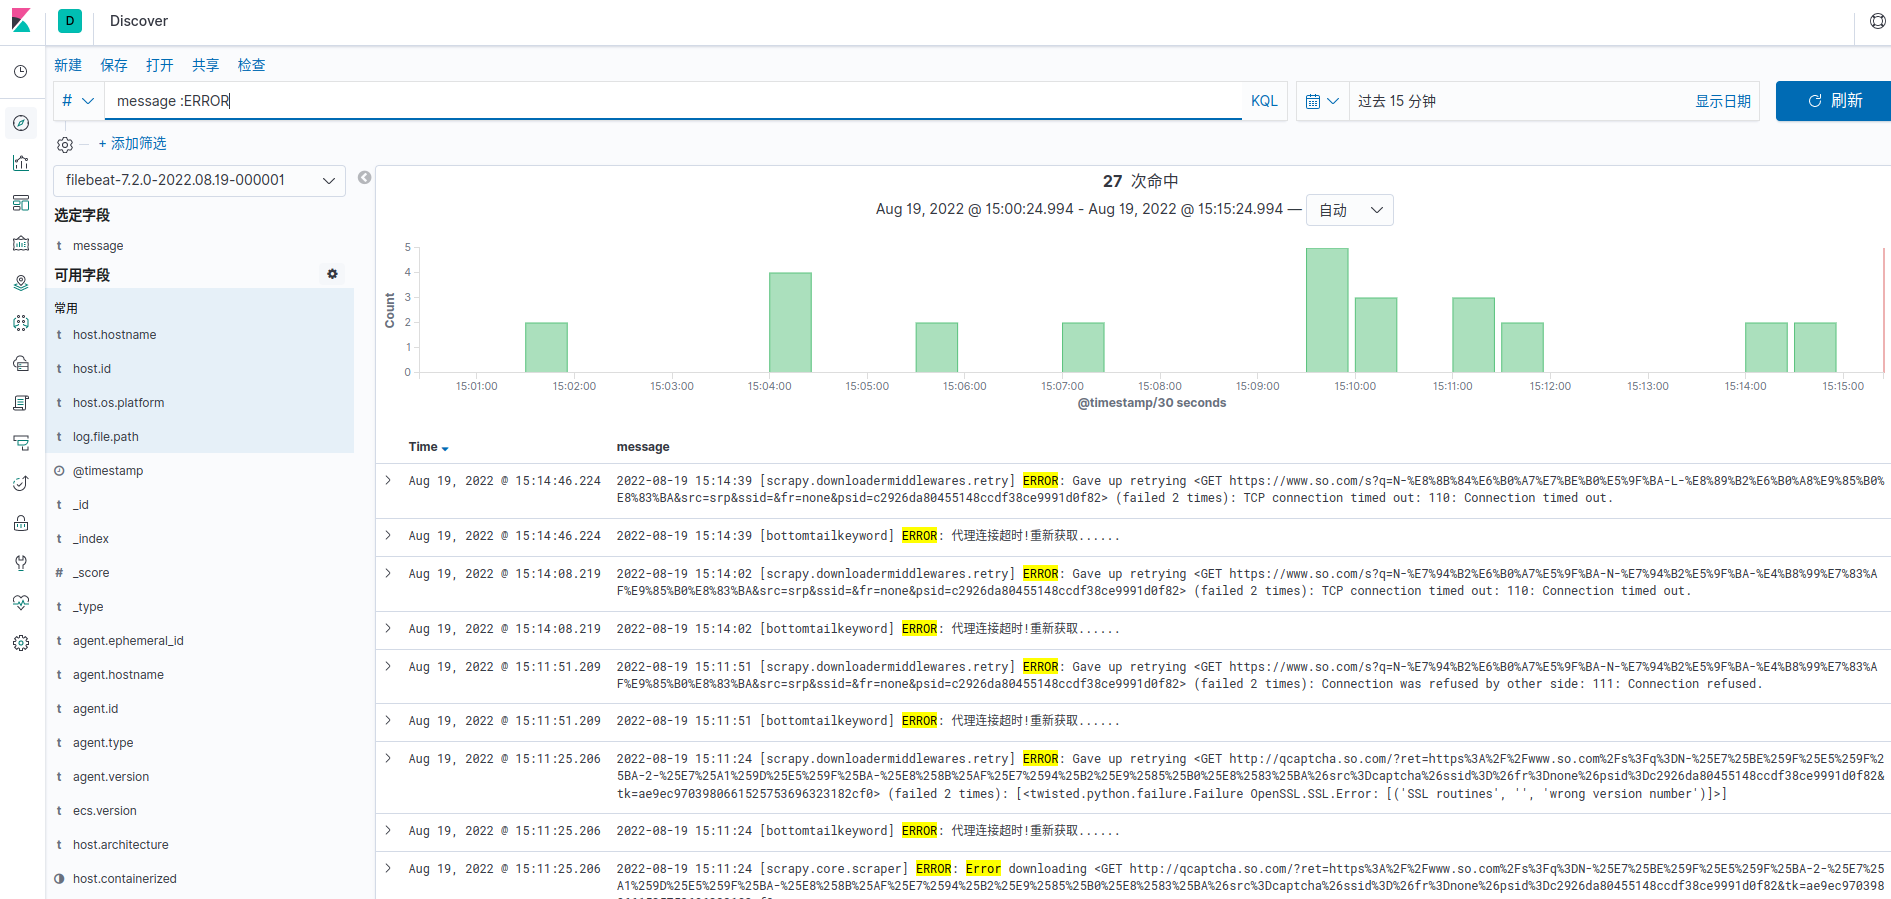Viewport: 1891px width, 899px height.
Task: Open the Recently viewed clock icon
Action: point(21,72)
